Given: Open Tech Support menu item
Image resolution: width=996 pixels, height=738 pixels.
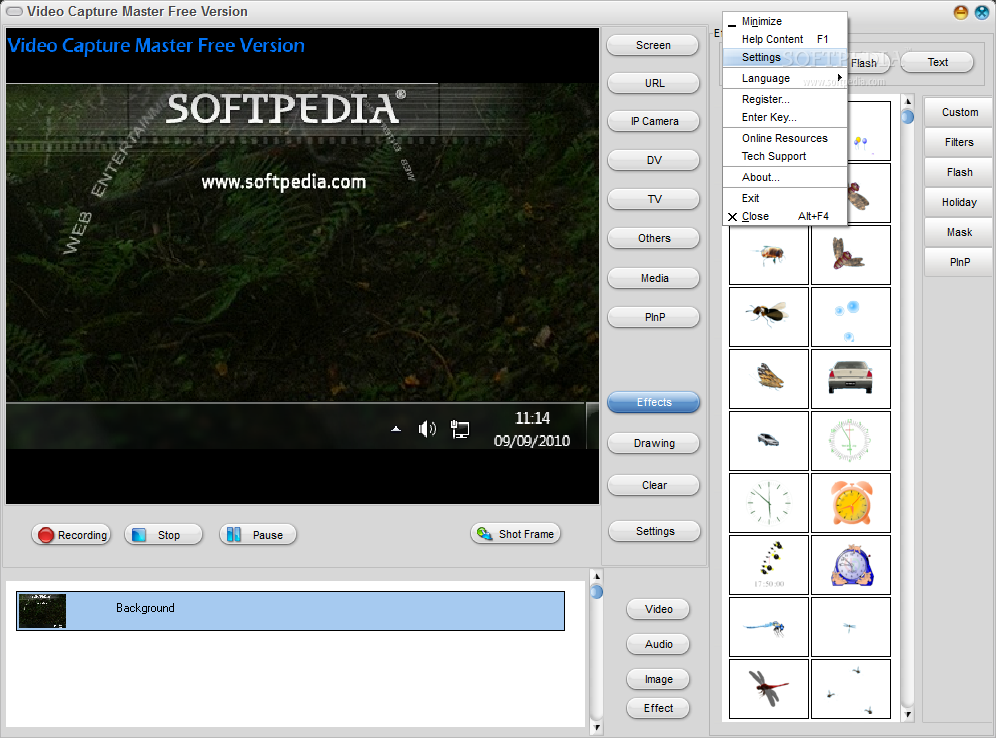Looking at the screenshot, I should pos(785,156).
